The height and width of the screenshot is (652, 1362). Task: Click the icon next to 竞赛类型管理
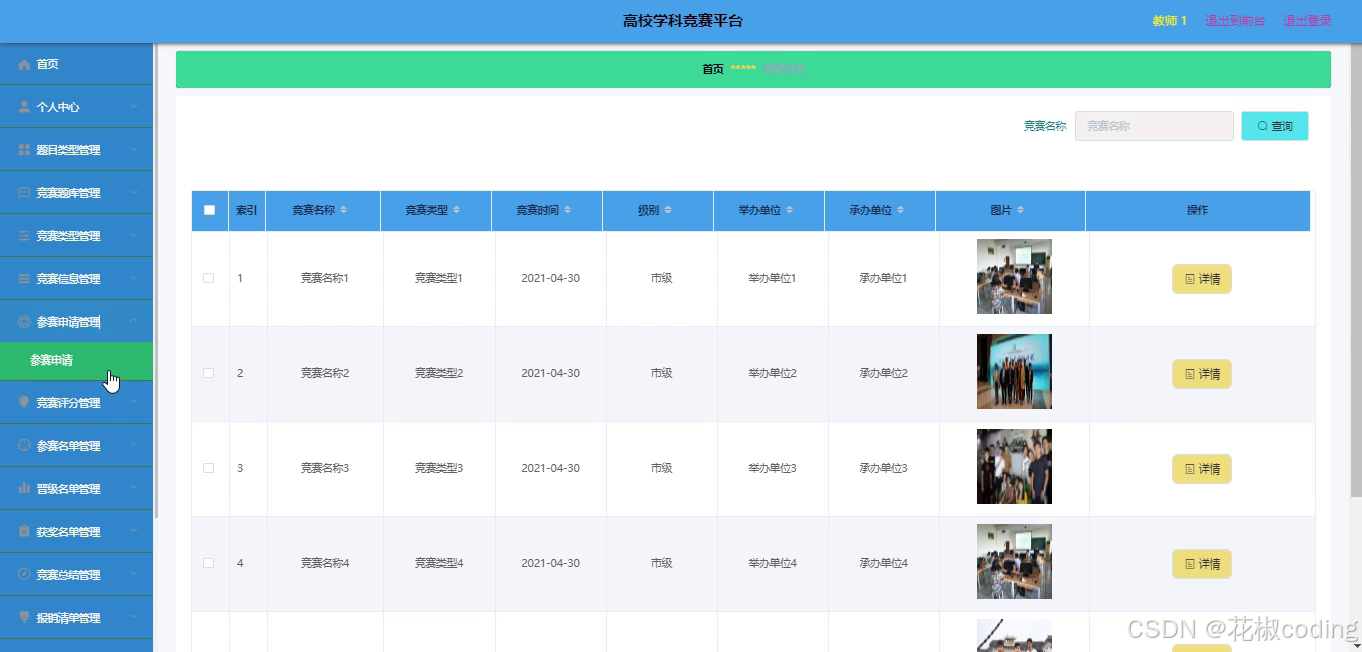(24, 236)
